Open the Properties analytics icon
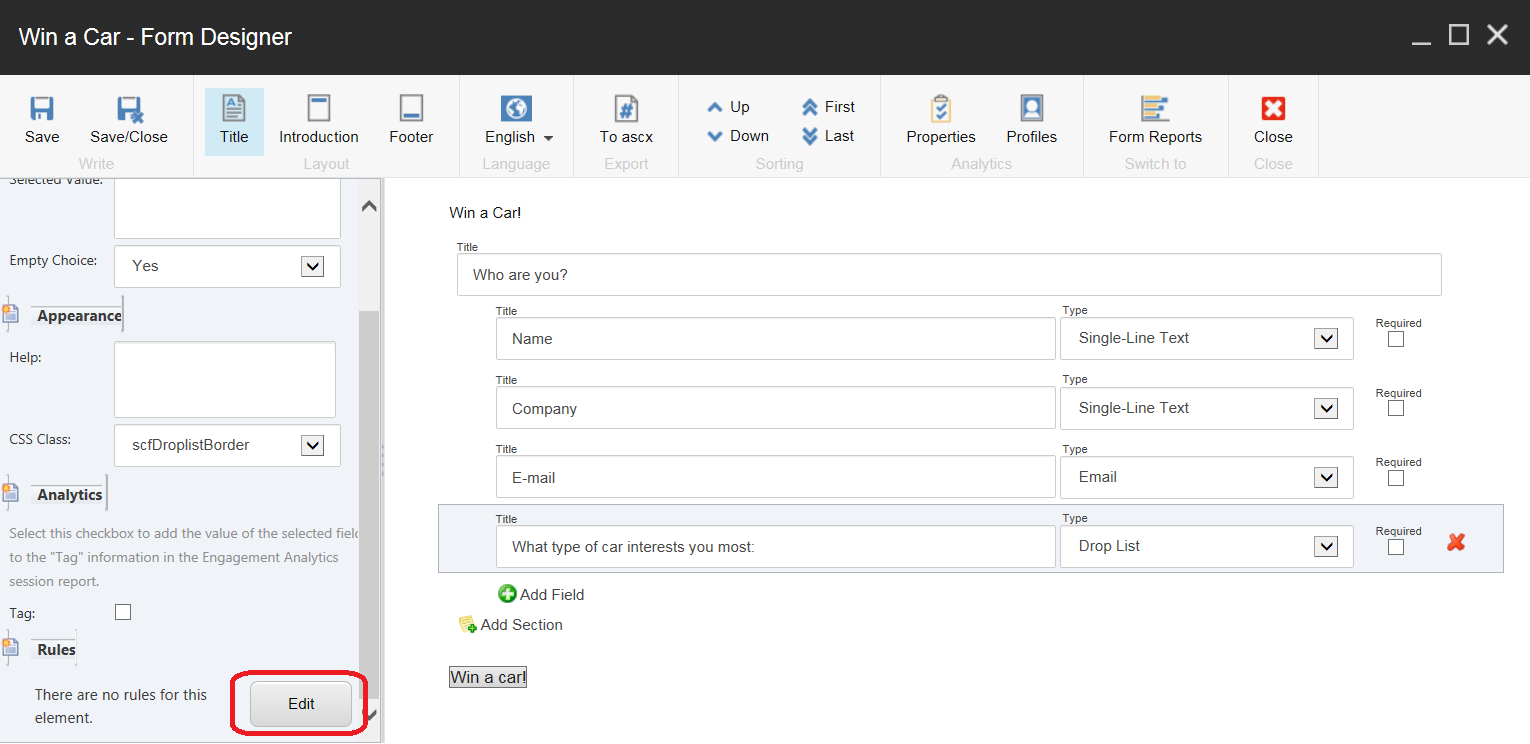 940,110
